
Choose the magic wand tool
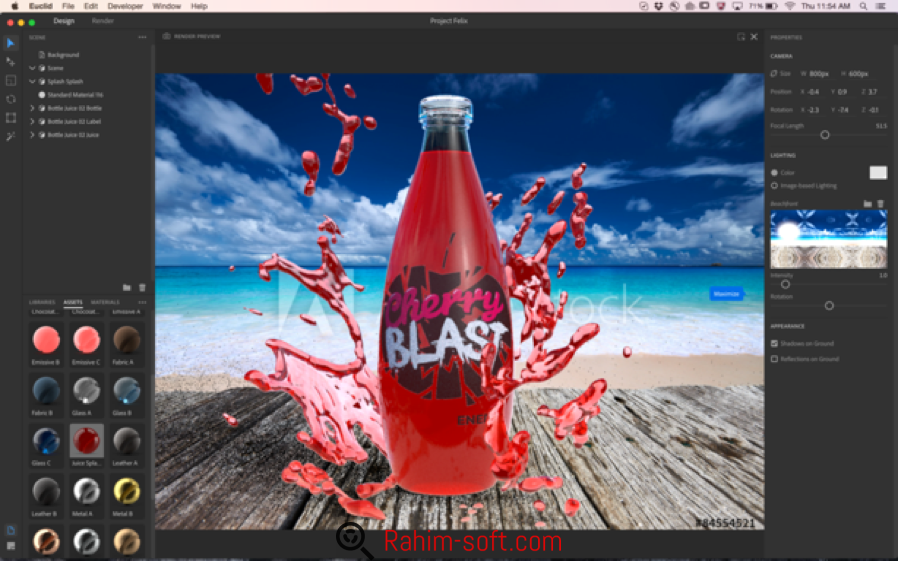pyautogui.click(x=10, y=136)
